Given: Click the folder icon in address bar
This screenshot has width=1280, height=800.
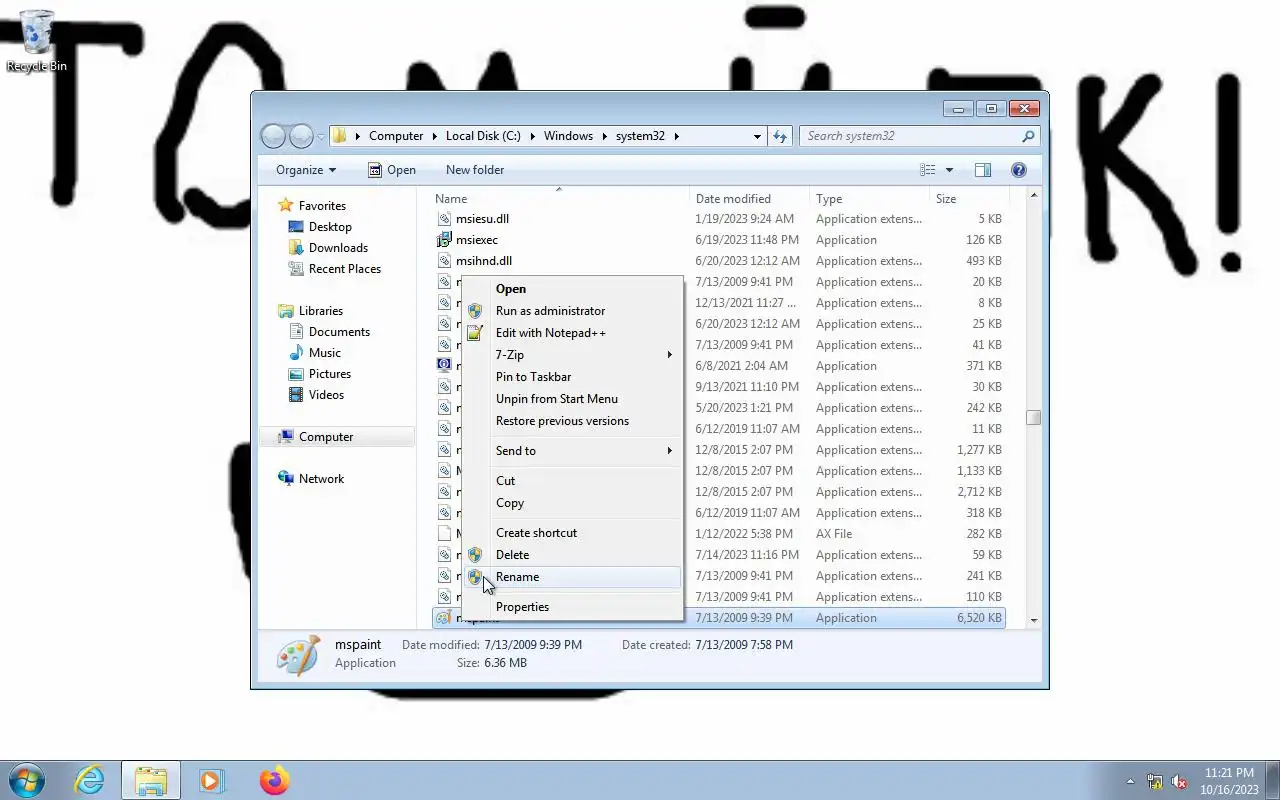Looking at the screenshot, I should 339,136.
